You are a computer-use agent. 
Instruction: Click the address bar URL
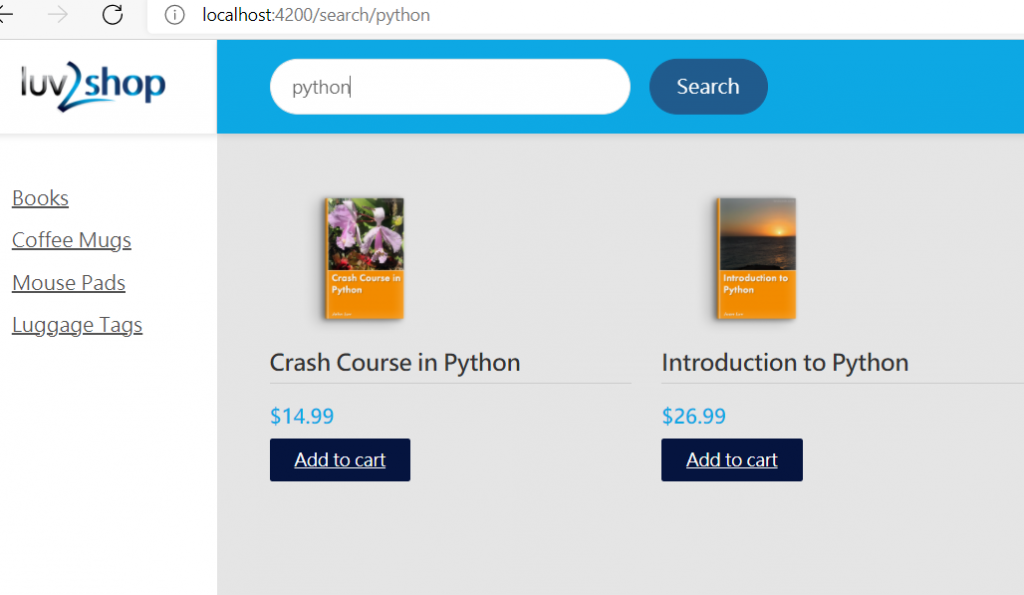(x=316, y=16)
